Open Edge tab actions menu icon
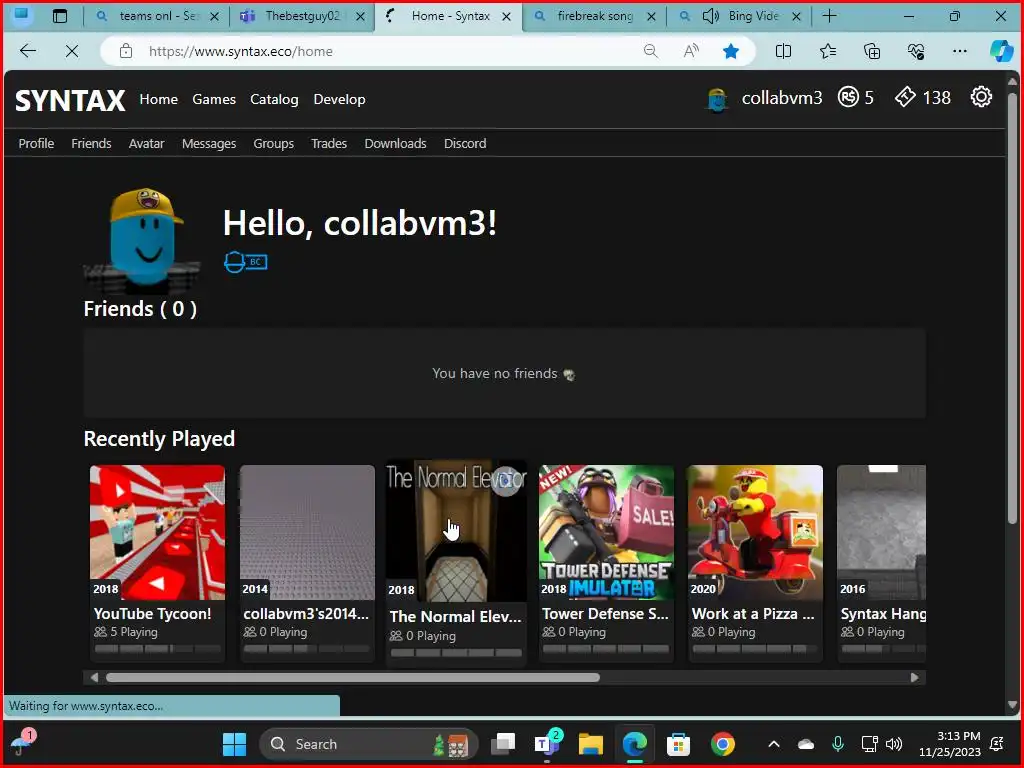Viewport: 1024px width, 768px height. pos(59,16)
